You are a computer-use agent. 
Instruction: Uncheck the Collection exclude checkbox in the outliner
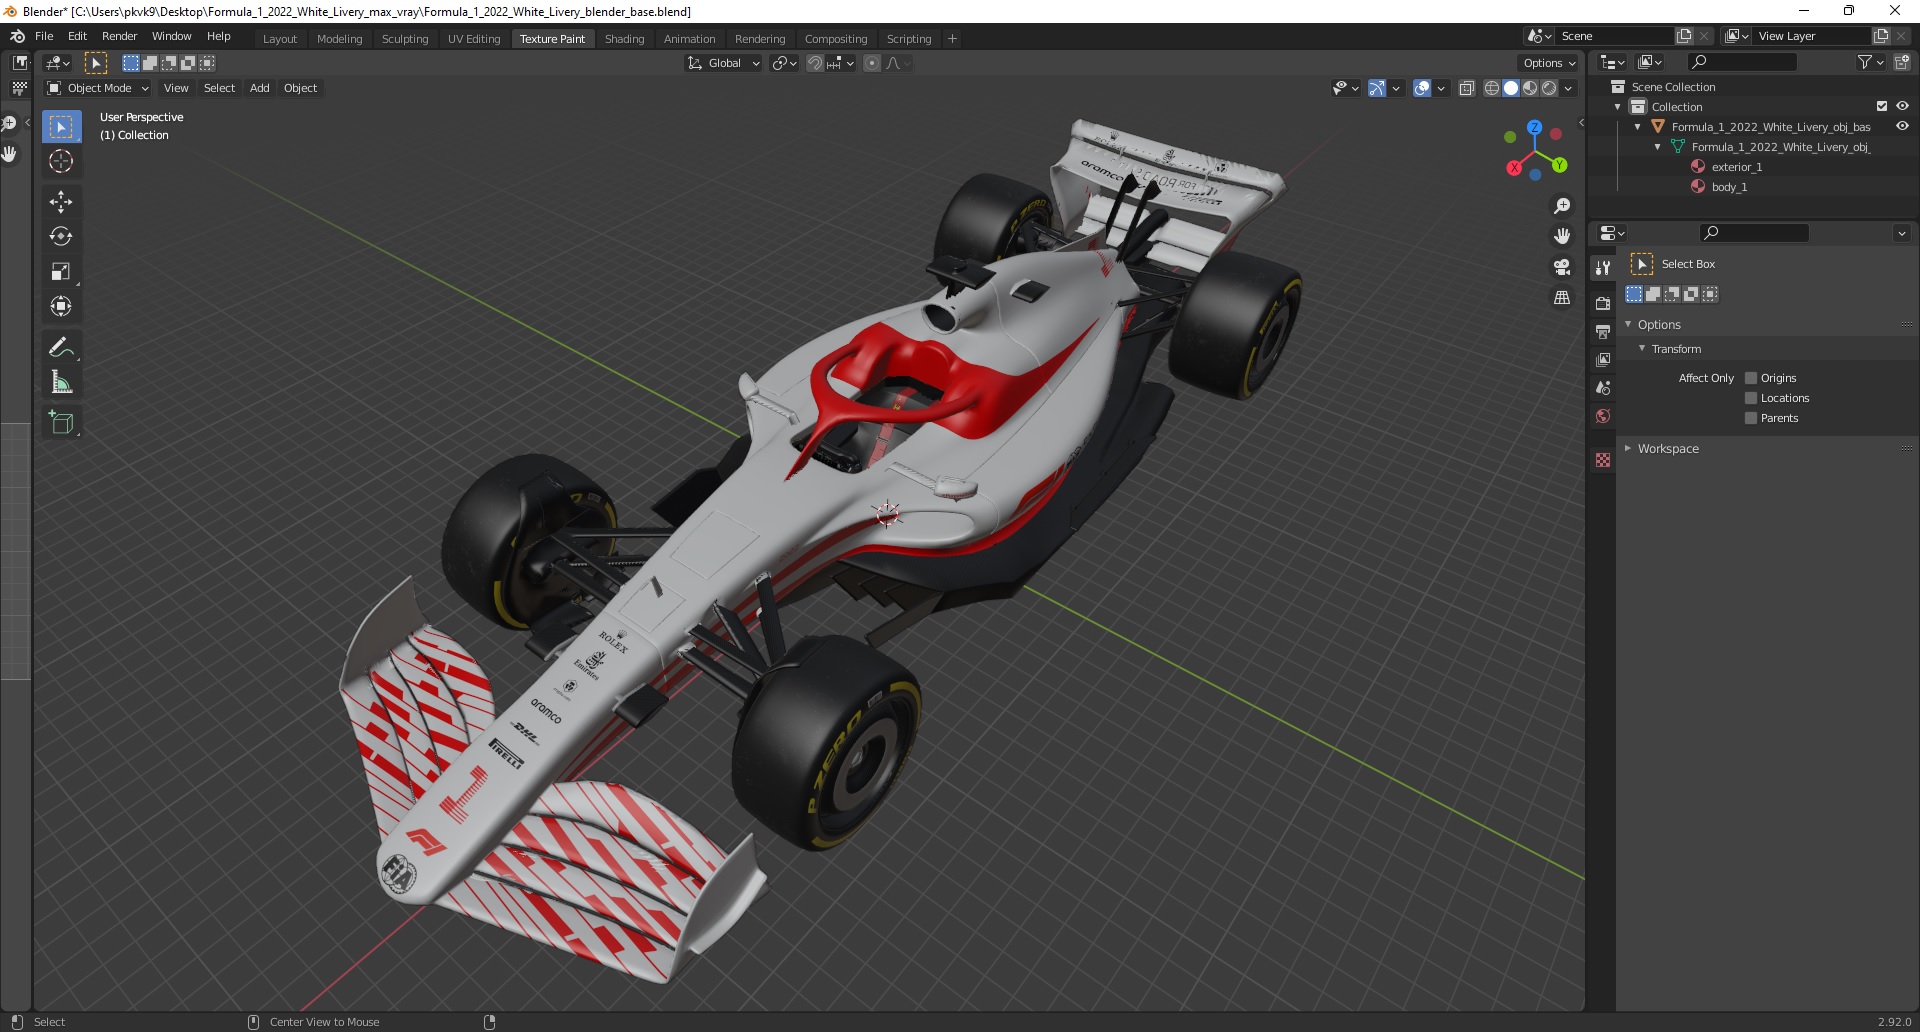[1882, 106]
